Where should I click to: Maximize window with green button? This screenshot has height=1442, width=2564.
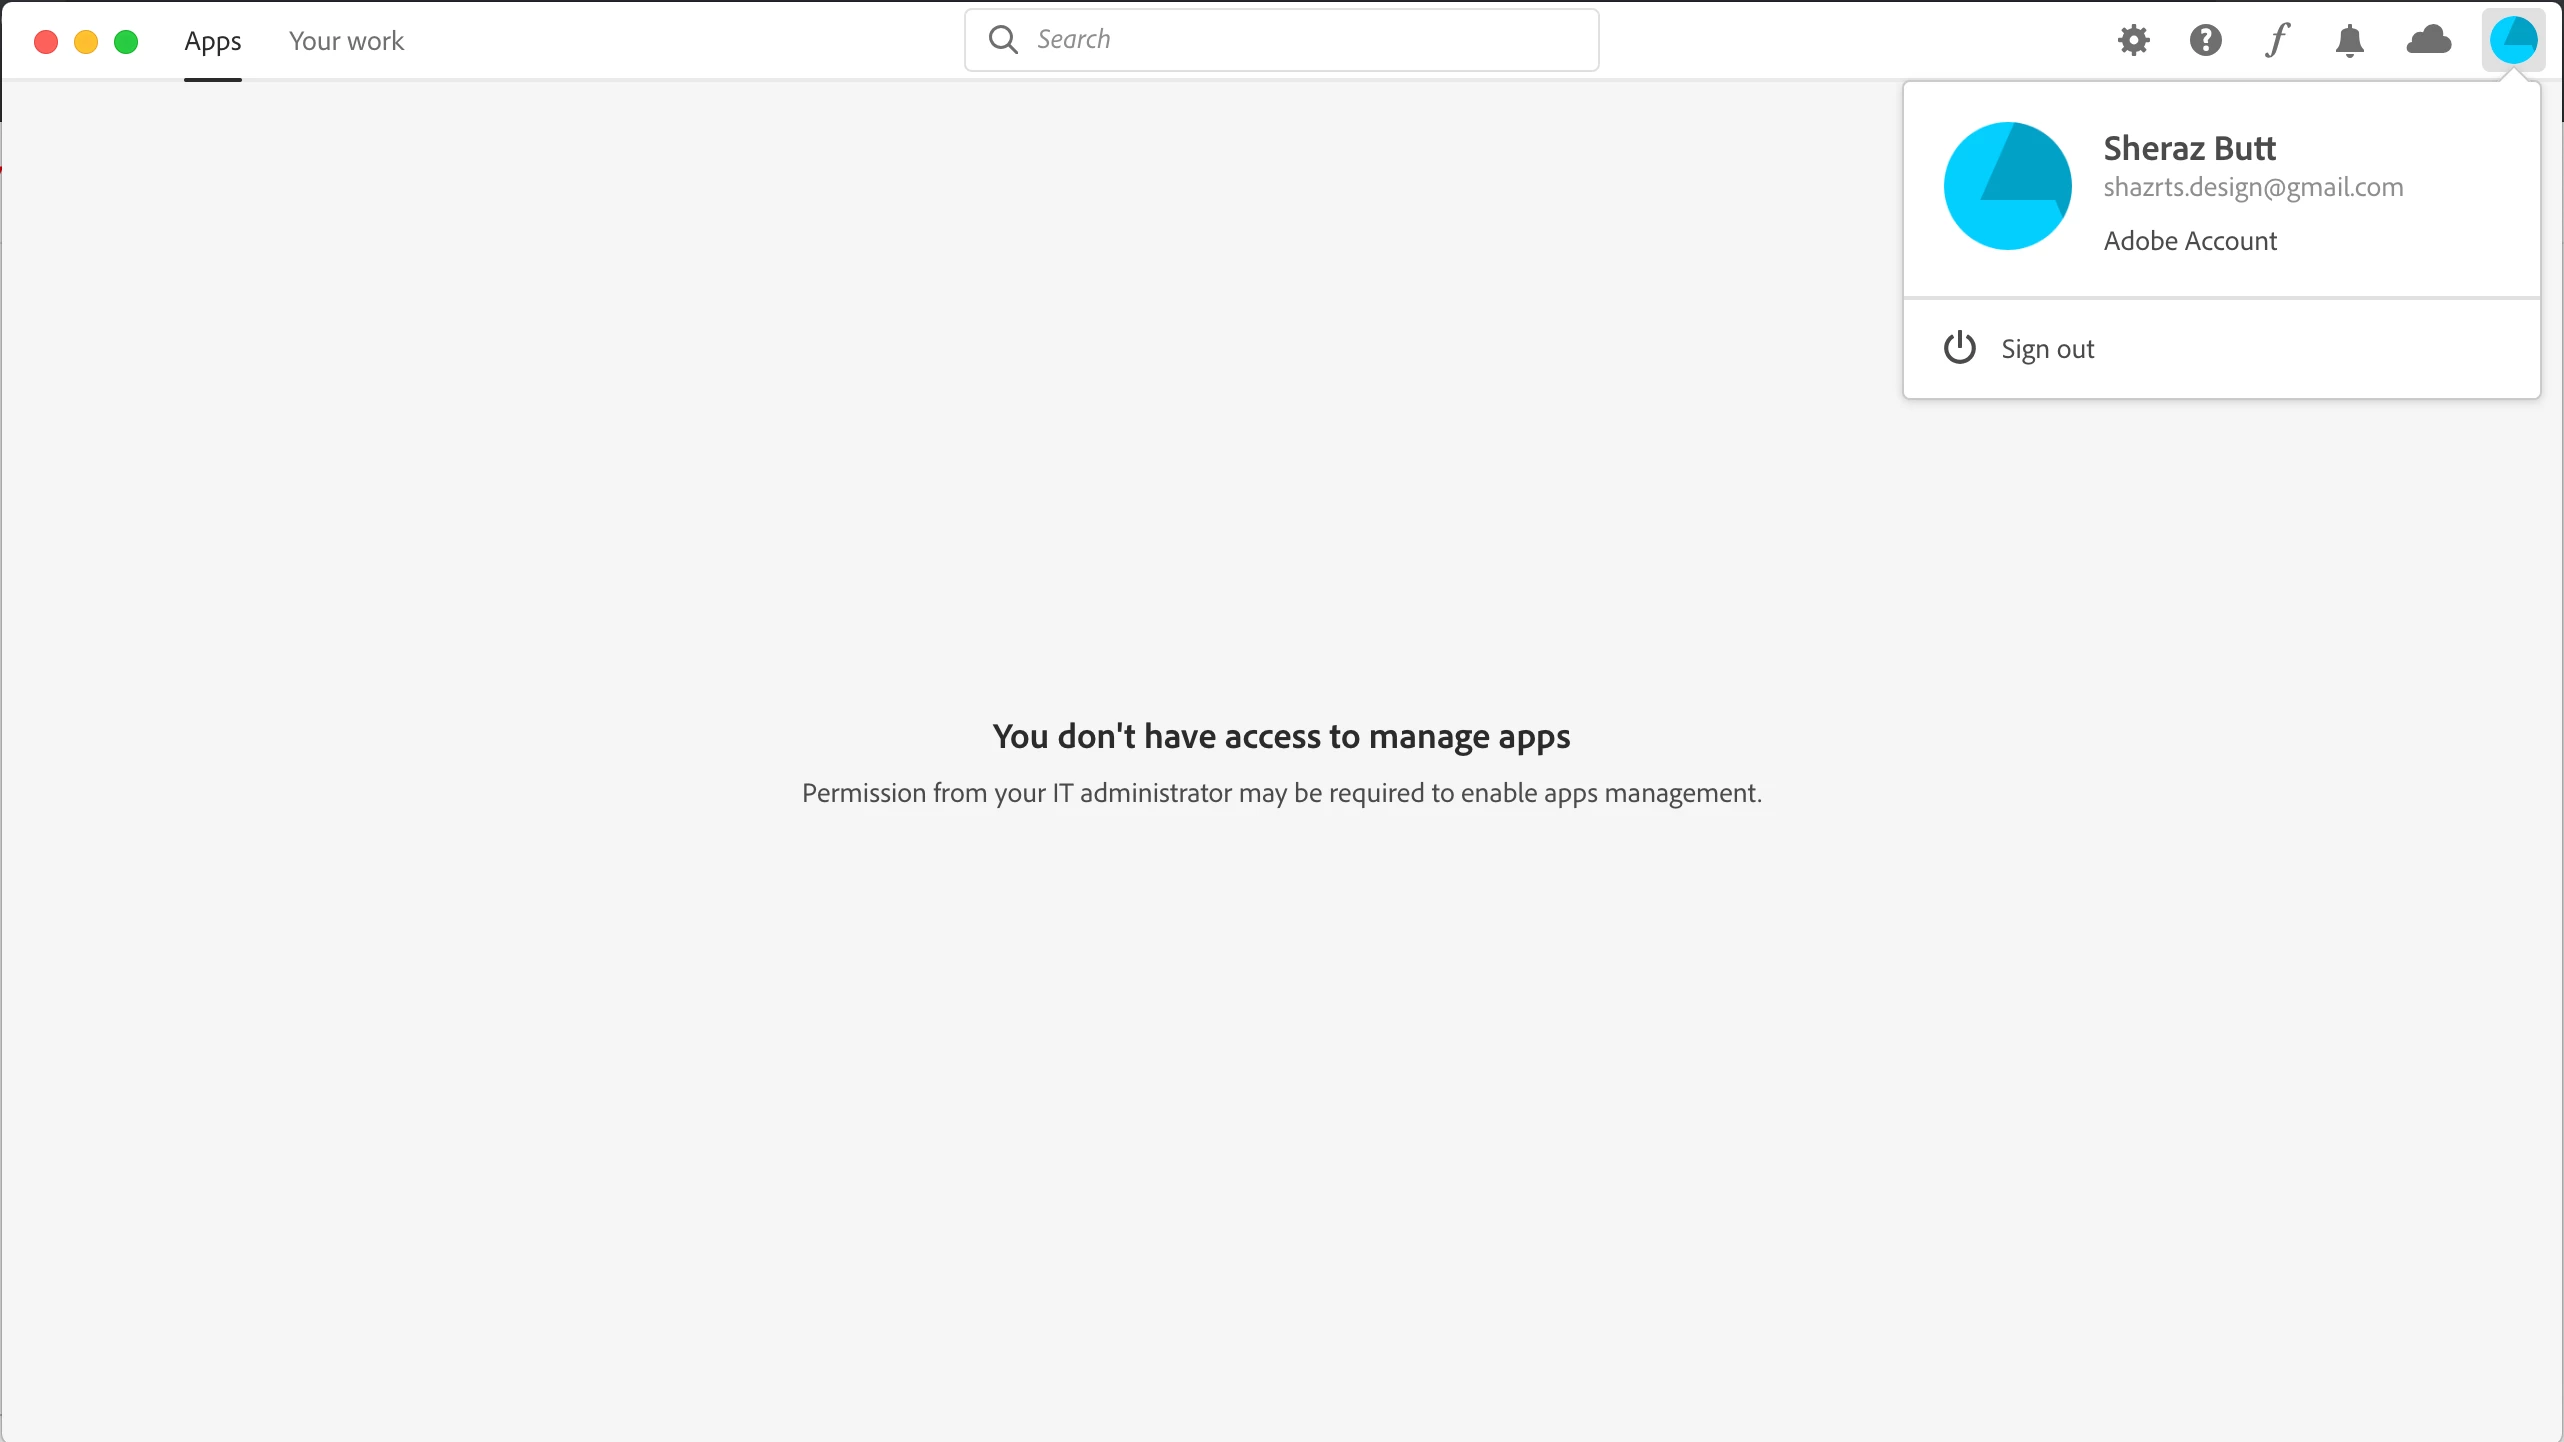pyautogui.click(x=126, y=41)
